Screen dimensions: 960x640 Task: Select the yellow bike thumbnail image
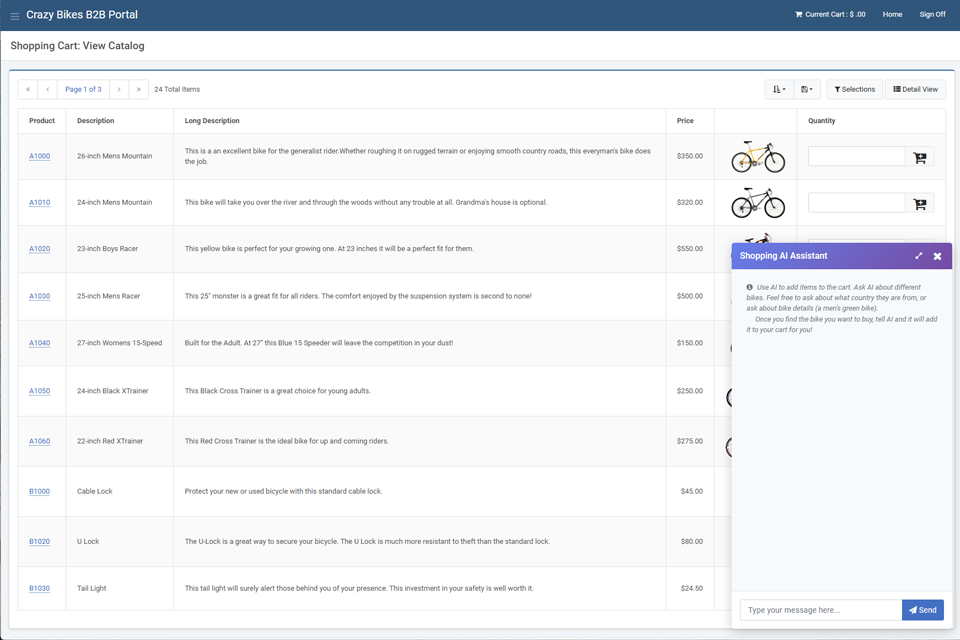click(758, 156)
